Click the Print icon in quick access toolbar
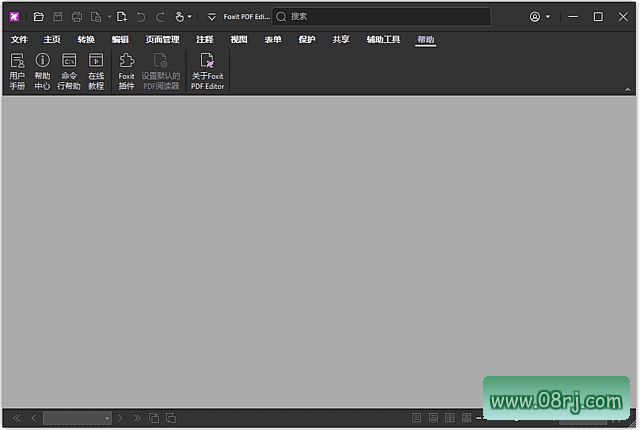 [77, 17]
